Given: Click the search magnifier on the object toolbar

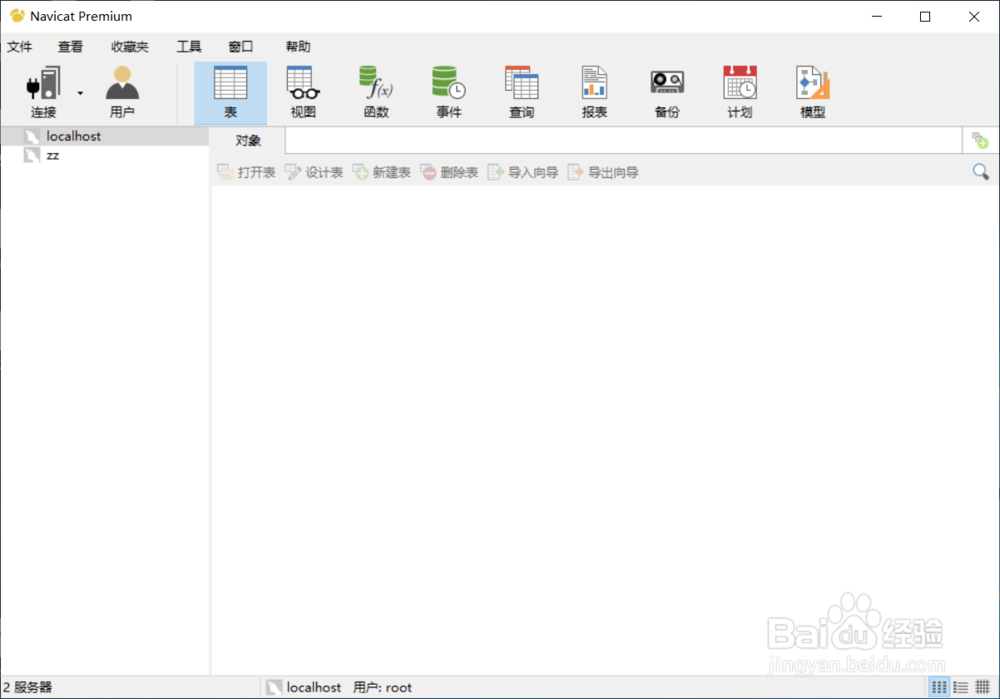Looking at the screenshot, I should pyautogui.click(x=981, y=172).
